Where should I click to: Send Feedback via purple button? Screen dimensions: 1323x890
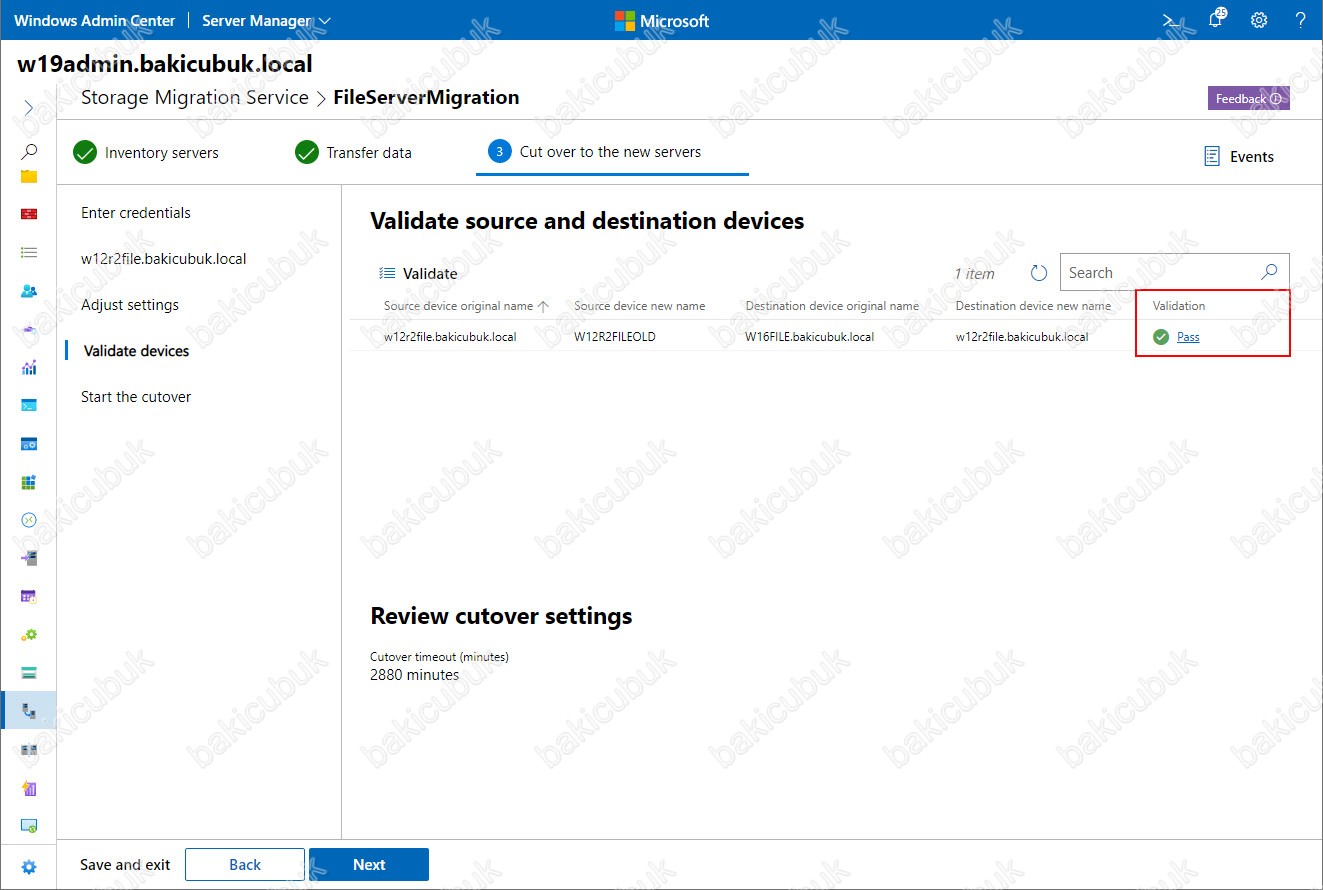tap(1248, 98)
